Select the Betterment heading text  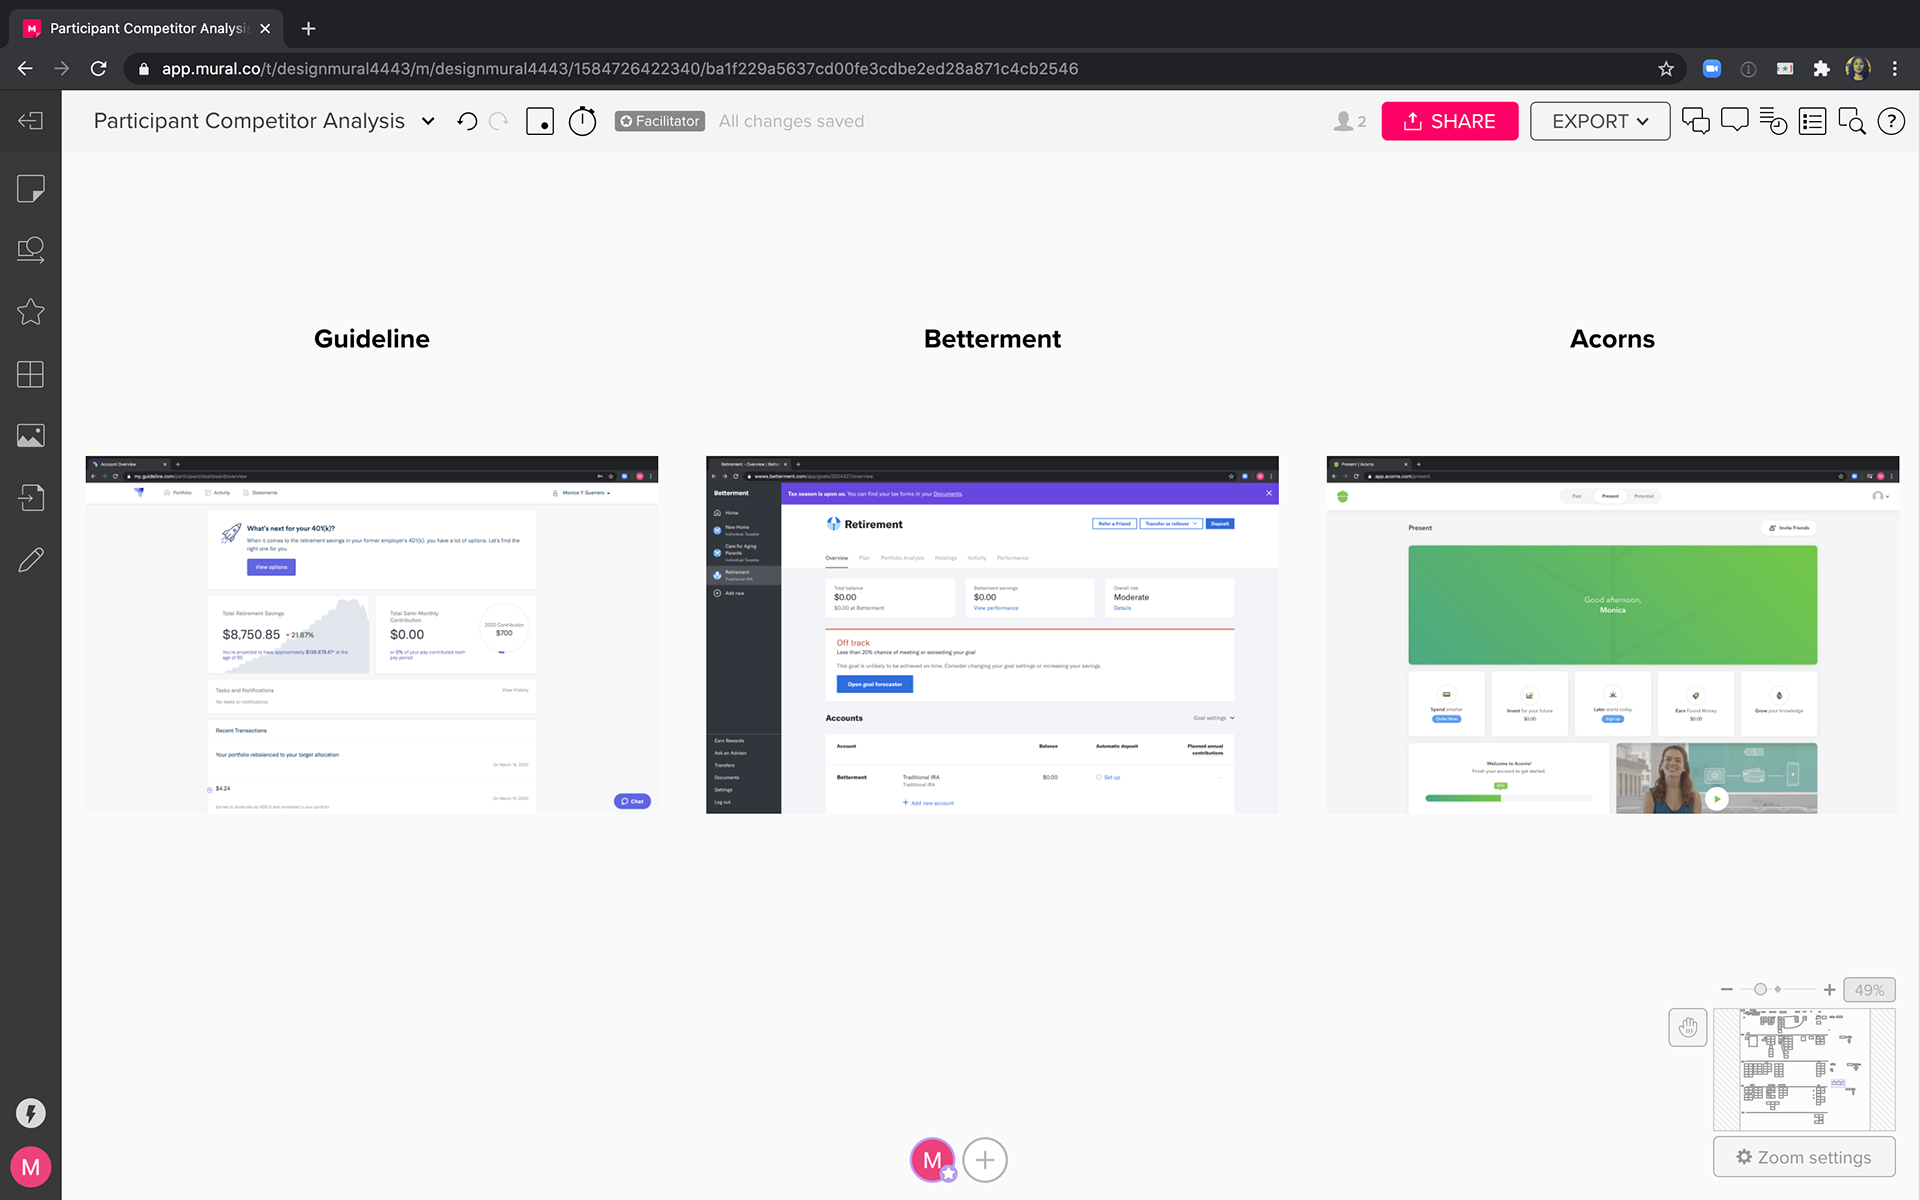tap(992, 339)
